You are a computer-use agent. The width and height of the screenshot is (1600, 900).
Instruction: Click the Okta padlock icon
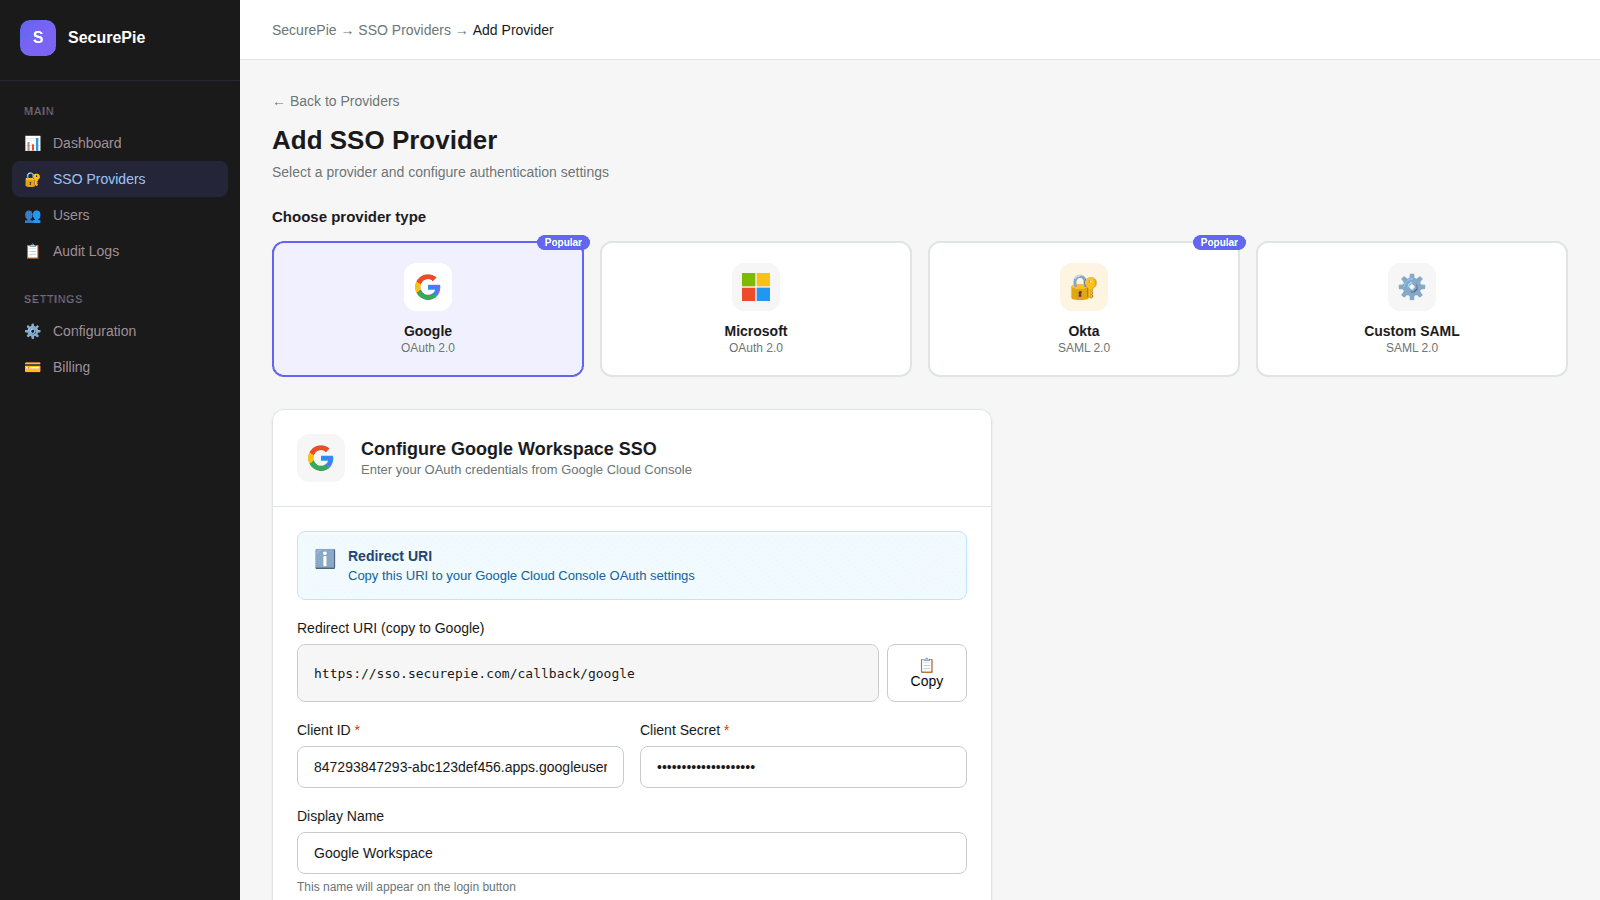coord(1084,287)
